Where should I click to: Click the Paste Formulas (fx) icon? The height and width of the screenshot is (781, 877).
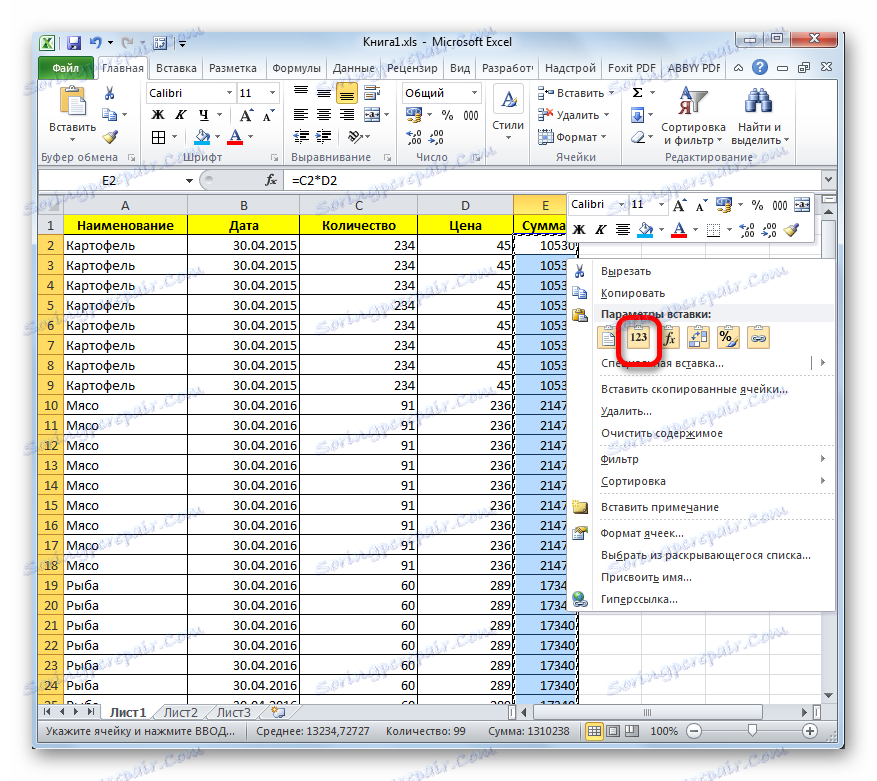click(x=669, y=337)
